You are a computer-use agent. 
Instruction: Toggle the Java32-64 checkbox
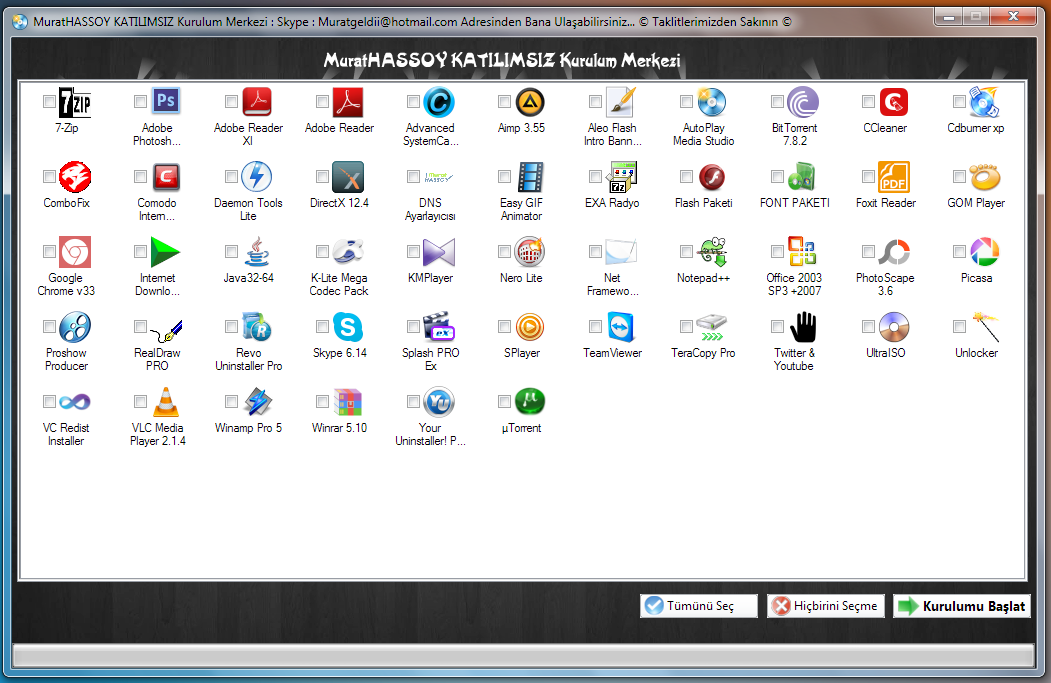pyautogui.click(x=231, y=252)
